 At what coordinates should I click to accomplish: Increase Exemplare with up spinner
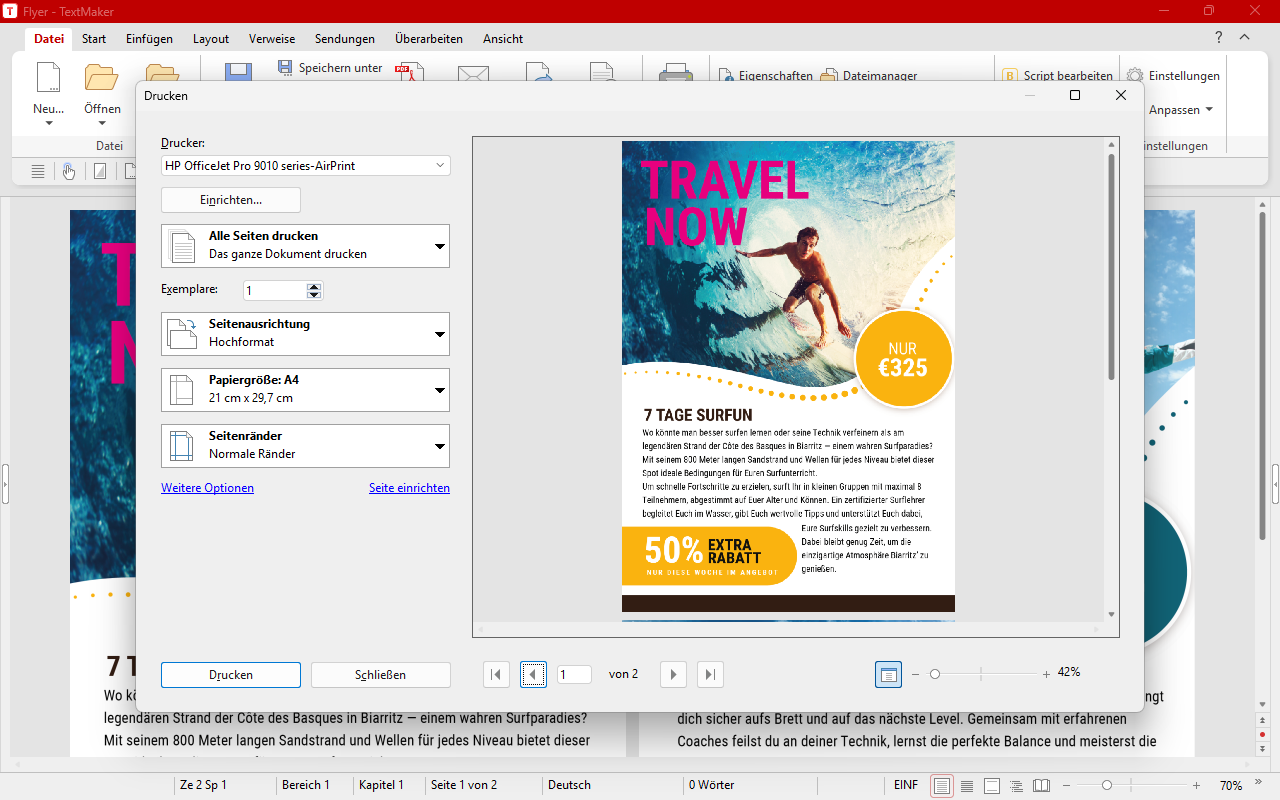pos(314,286)
